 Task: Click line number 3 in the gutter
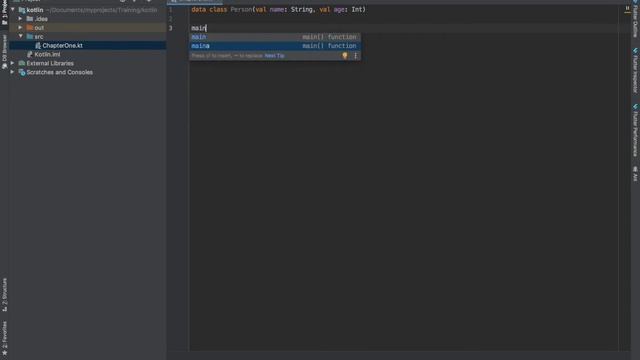[171, 28]
